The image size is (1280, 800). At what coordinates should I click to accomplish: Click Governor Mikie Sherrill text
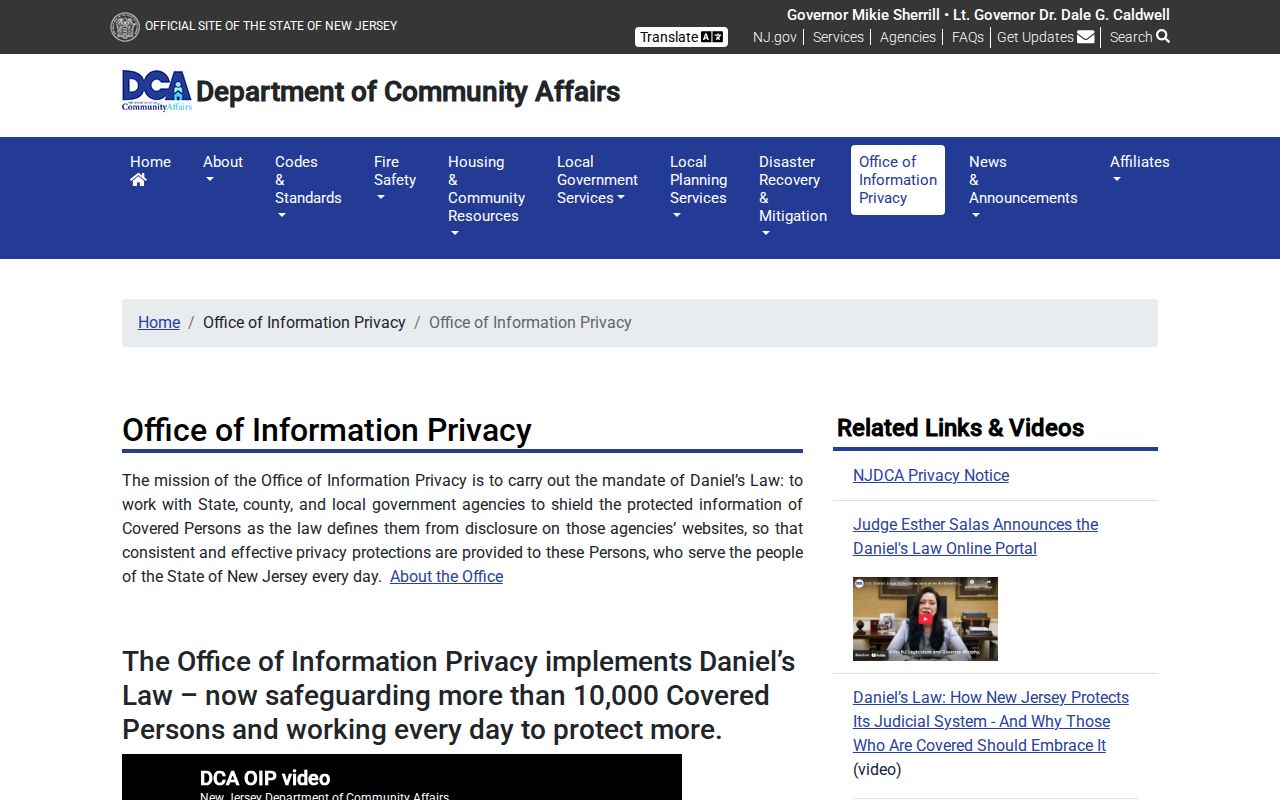click(x=863, y=15)
